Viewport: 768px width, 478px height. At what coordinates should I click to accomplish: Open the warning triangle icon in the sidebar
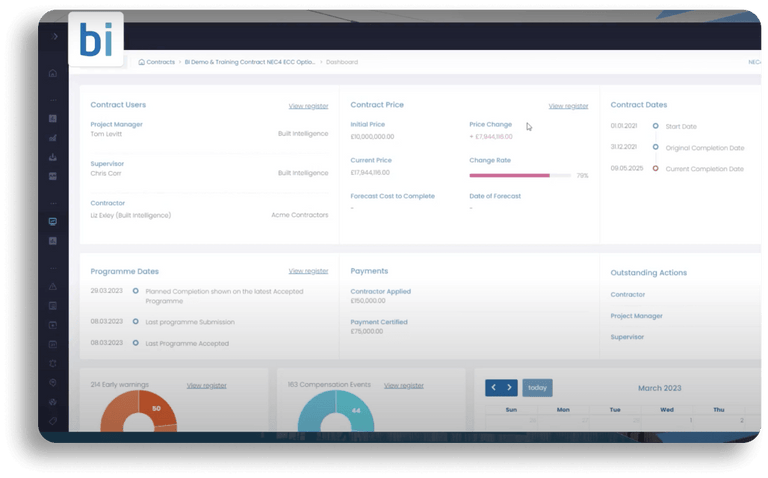pos(53,287)
